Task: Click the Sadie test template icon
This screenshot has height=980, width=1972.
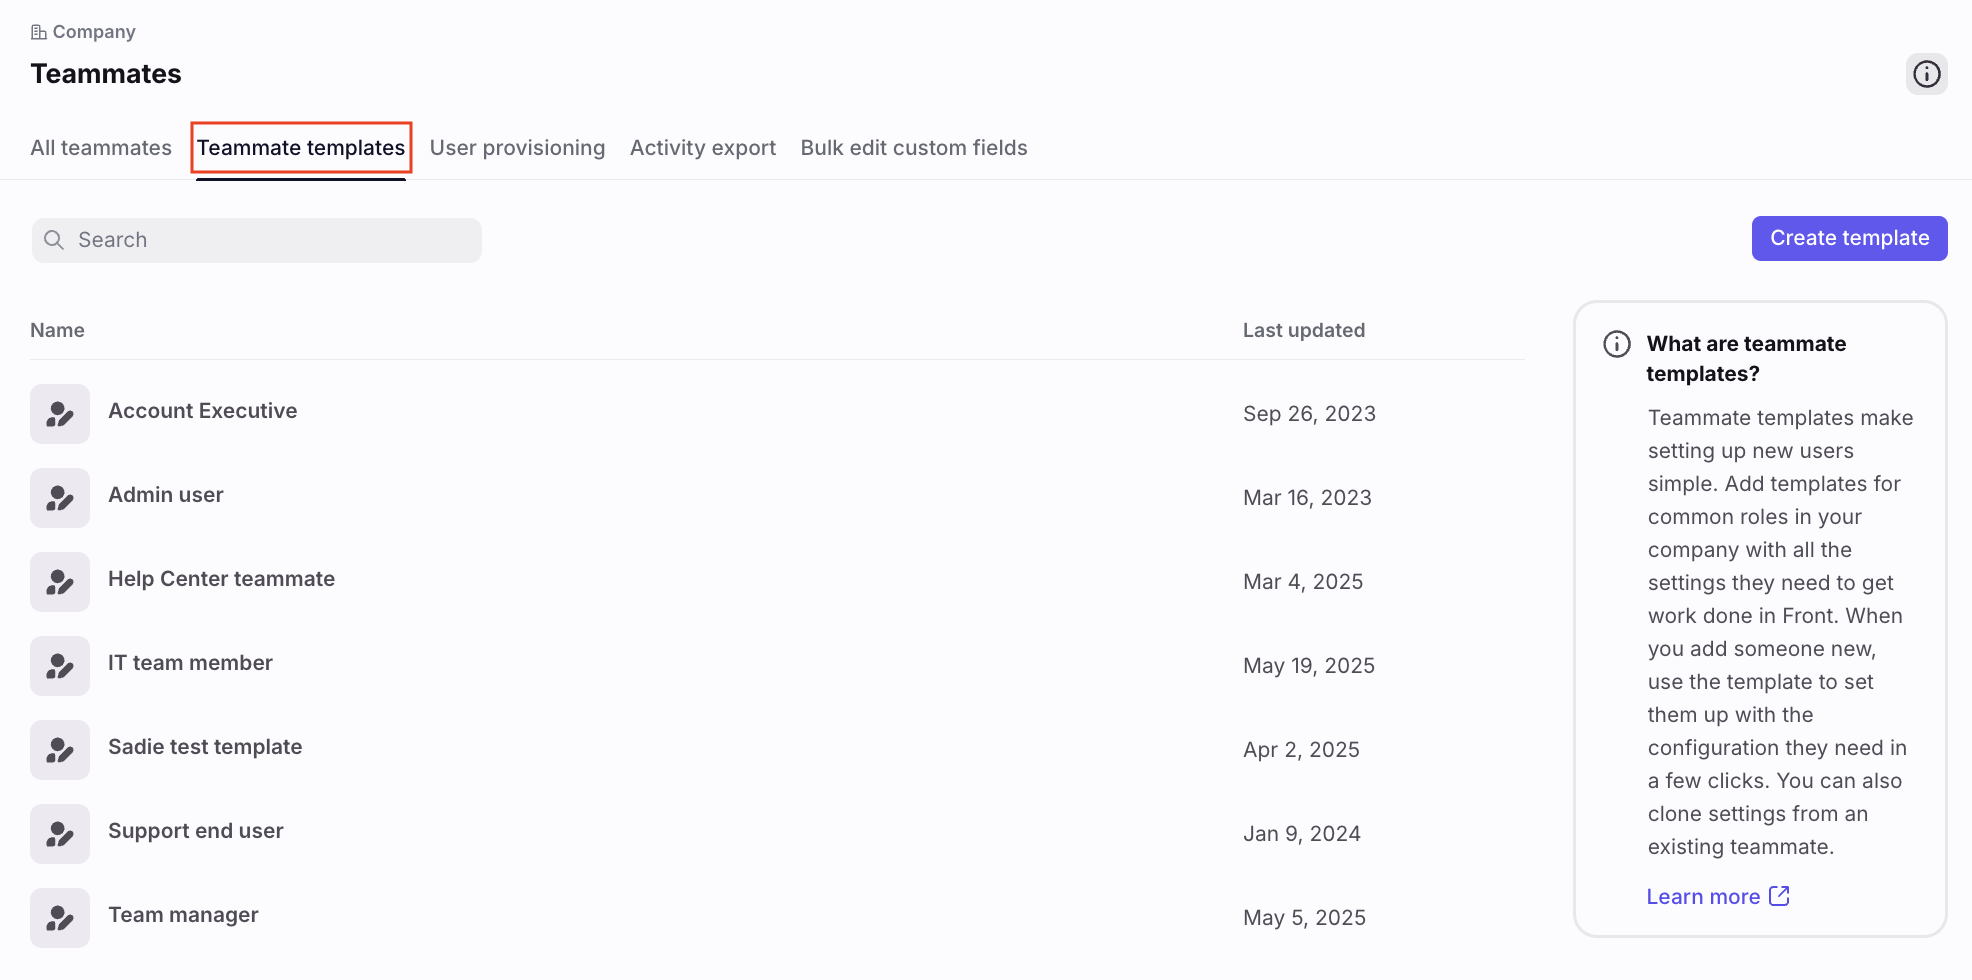Action: click(x=60, y=750)
